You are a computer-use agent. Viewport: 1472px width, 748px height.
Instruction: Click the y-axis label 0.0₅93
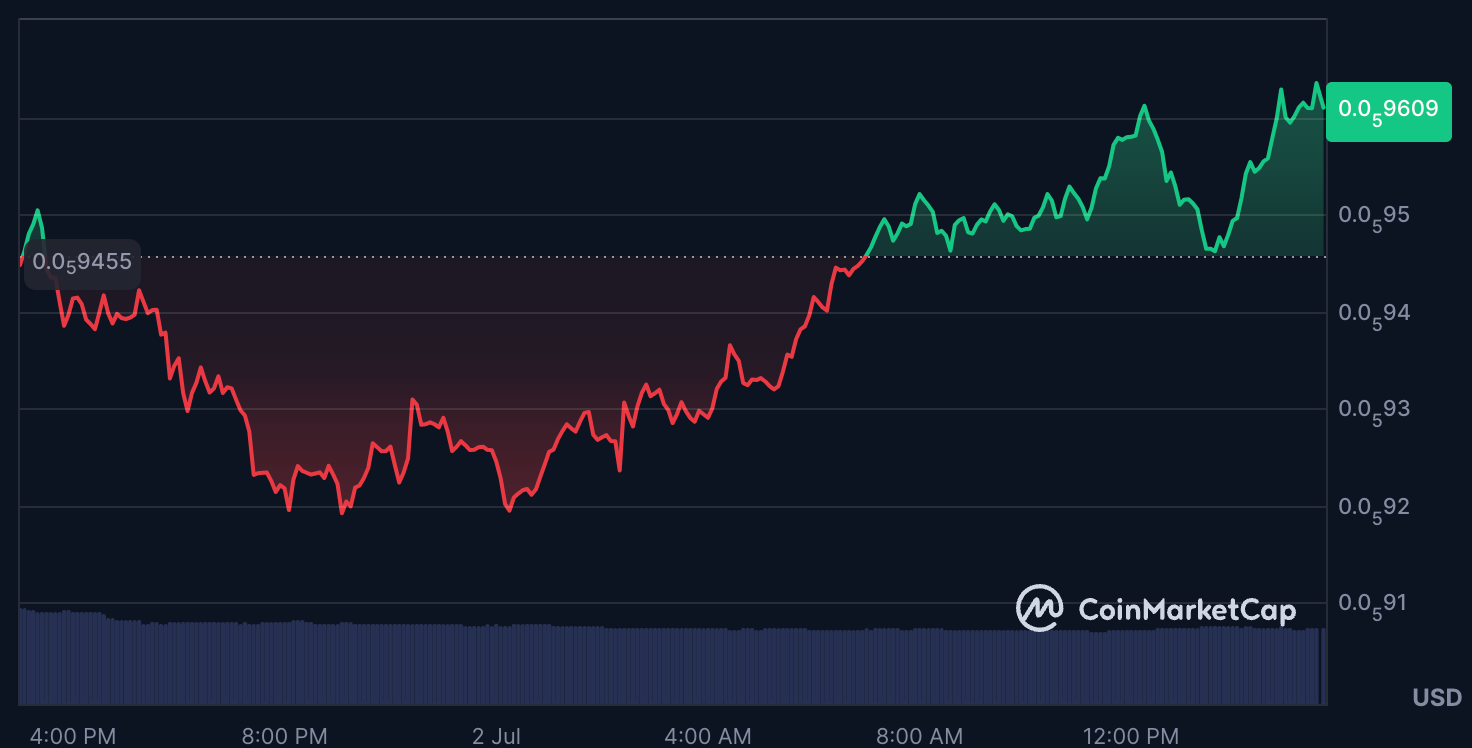[x=1374, y=410]
